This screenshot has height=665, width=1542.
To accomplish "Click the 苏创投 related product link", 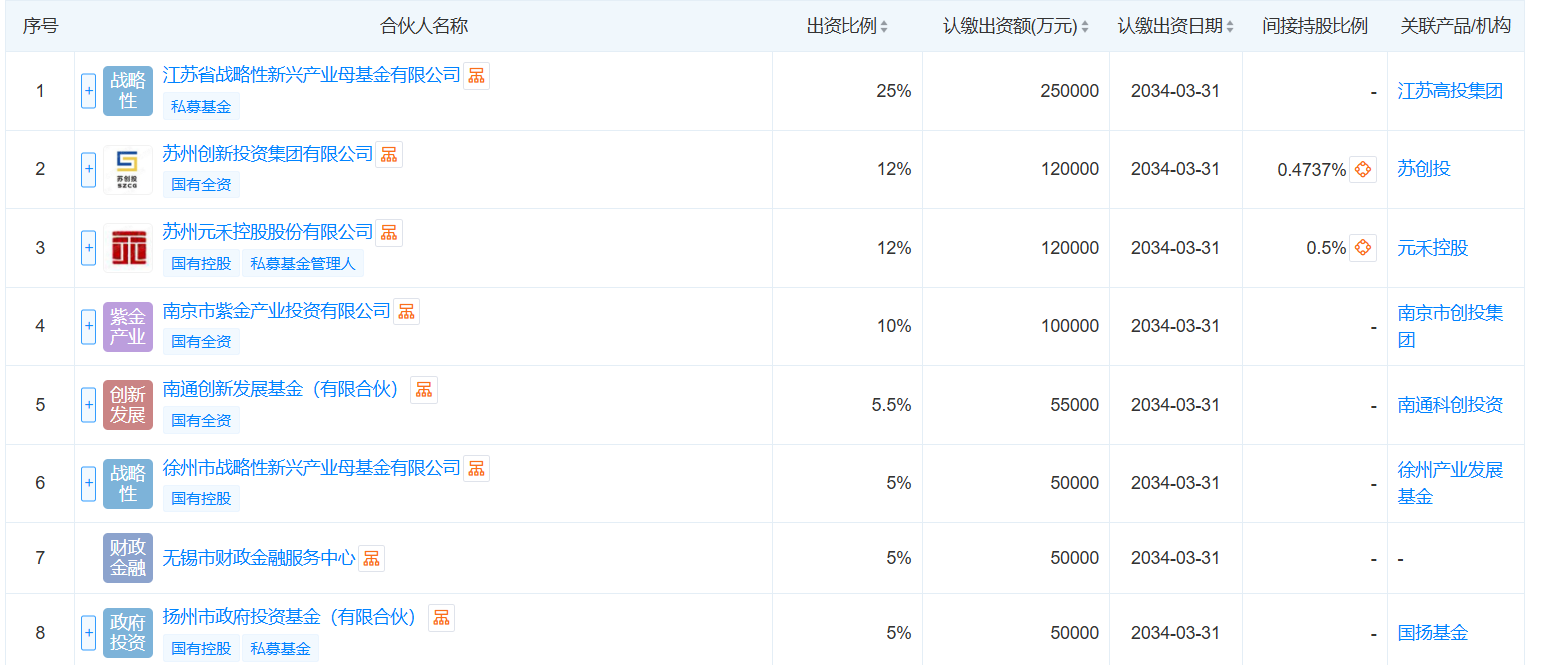I will (1423, 169).
